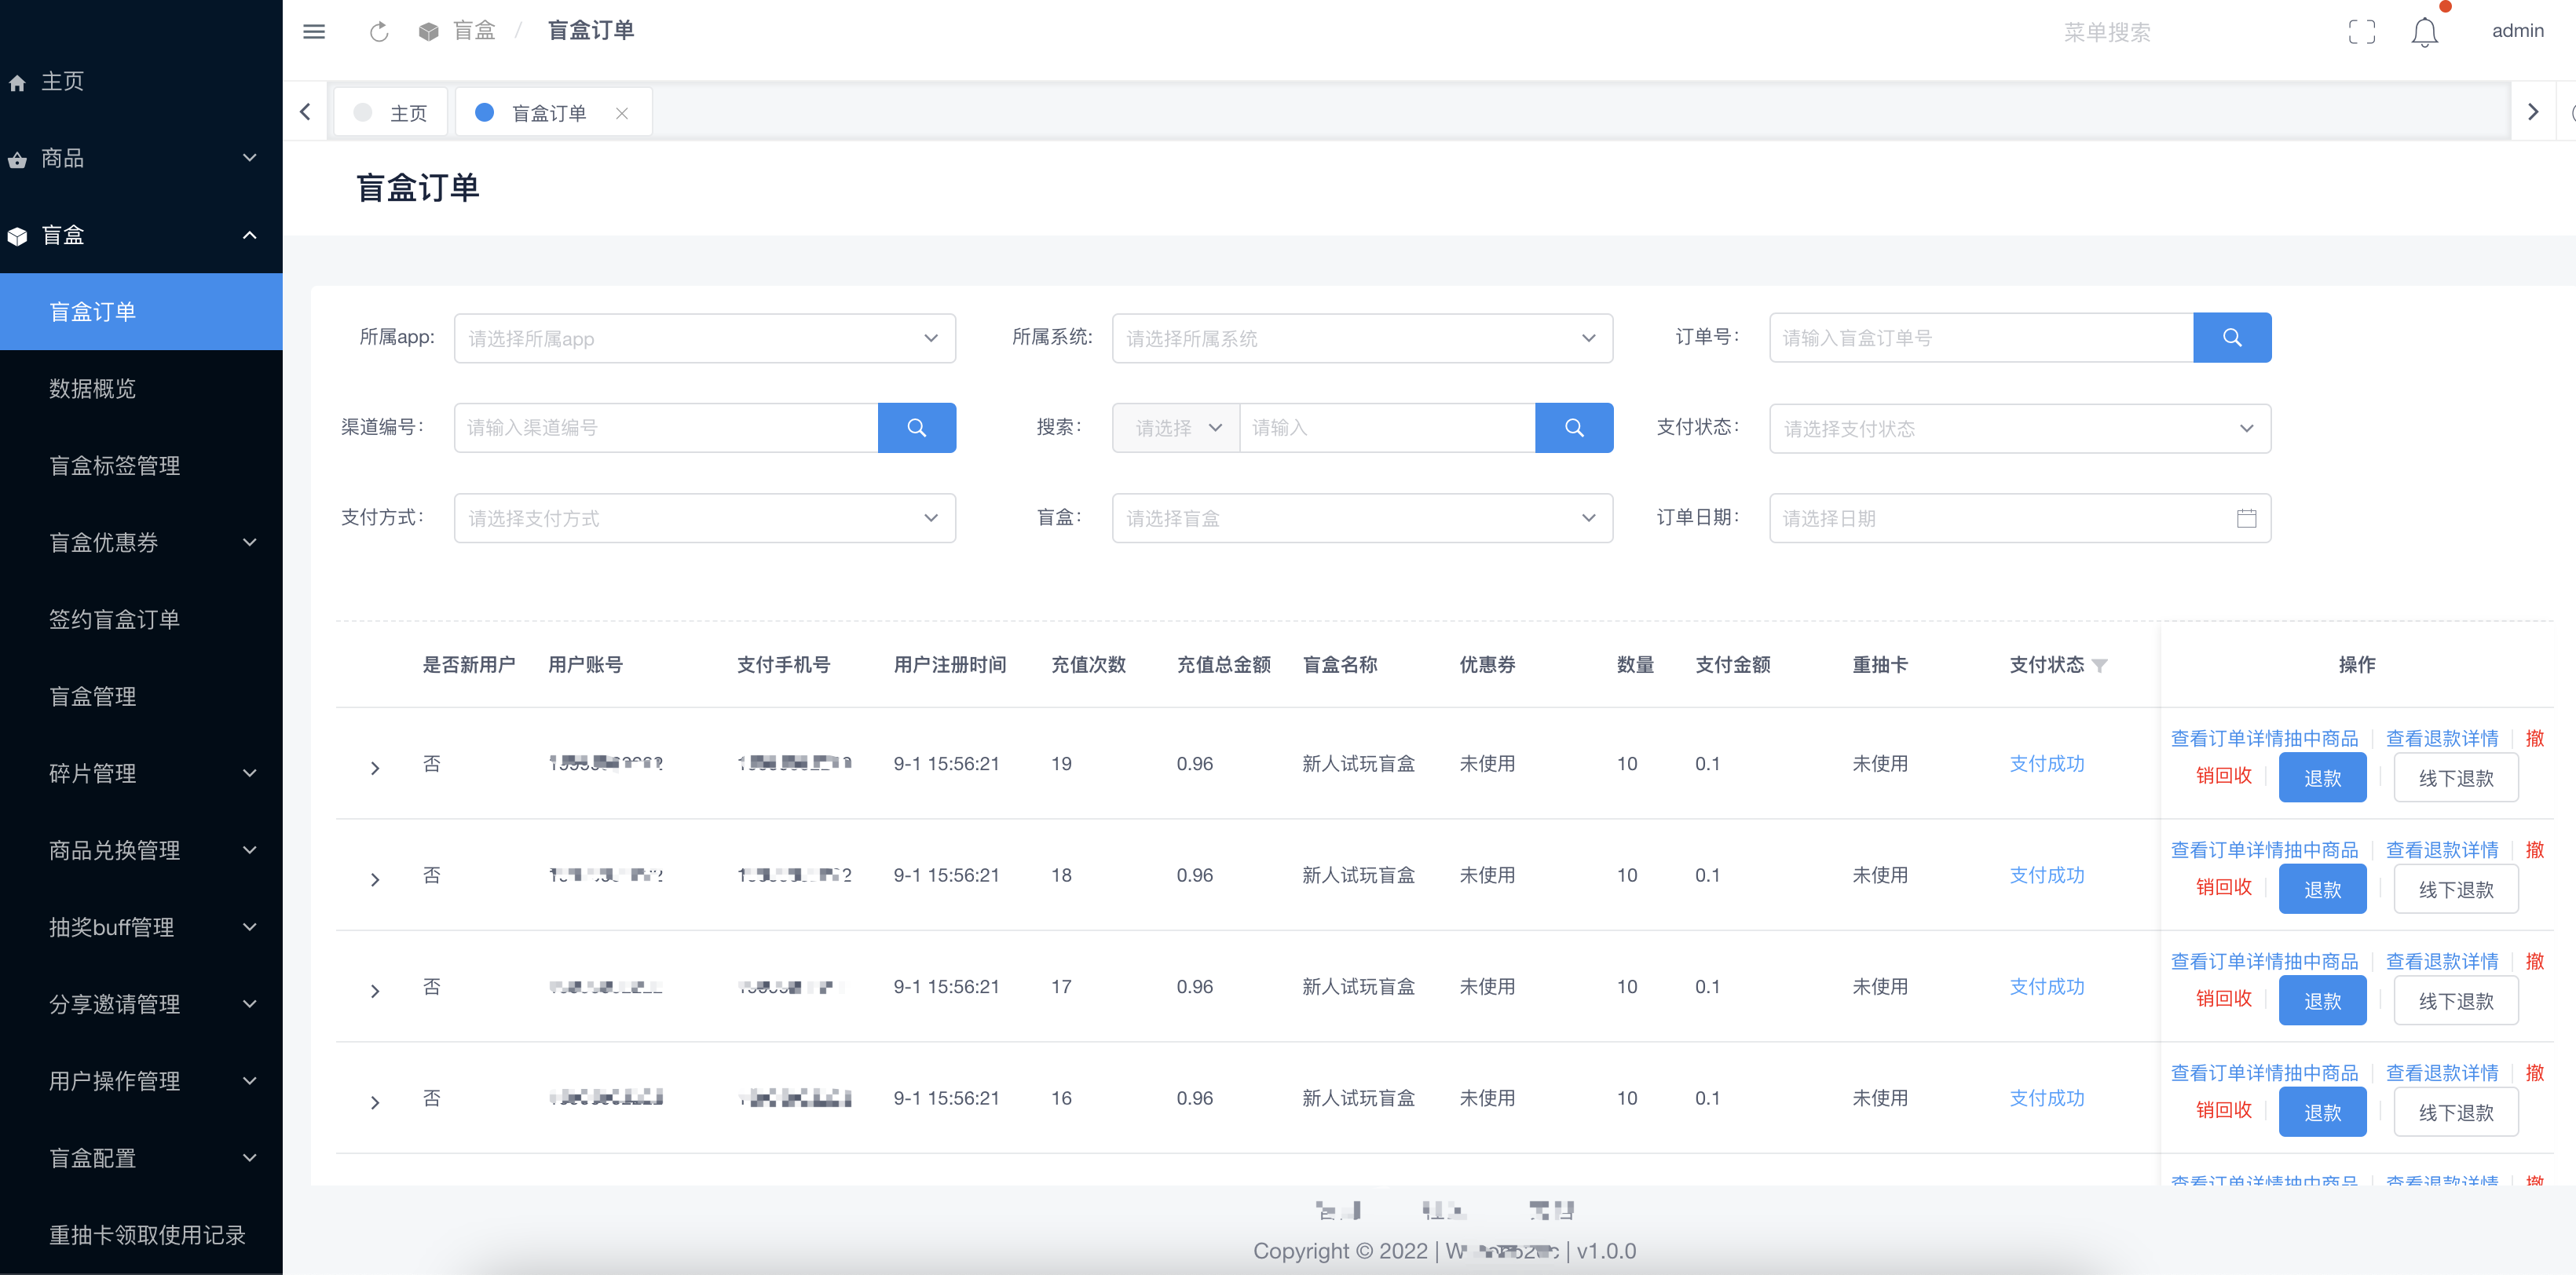Viewport: 2576px width, 1275px height.
Task: Expand 盲盒优惠券 submenu
Action: 141,542
